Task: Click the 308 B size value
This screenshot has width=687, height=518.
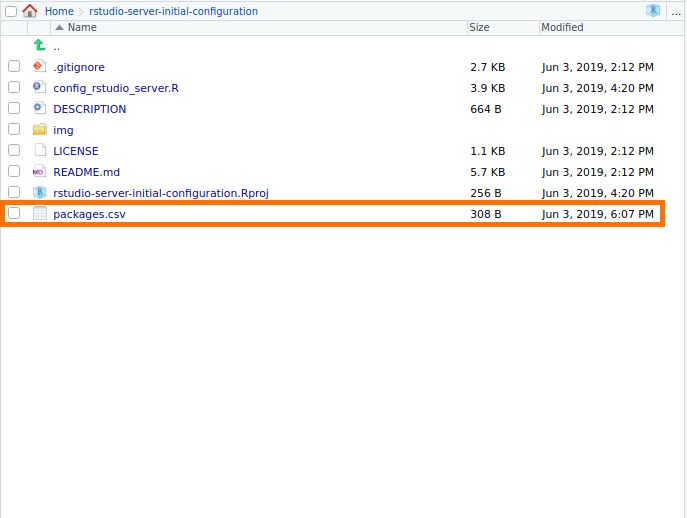Action: (x=486, y=214)
